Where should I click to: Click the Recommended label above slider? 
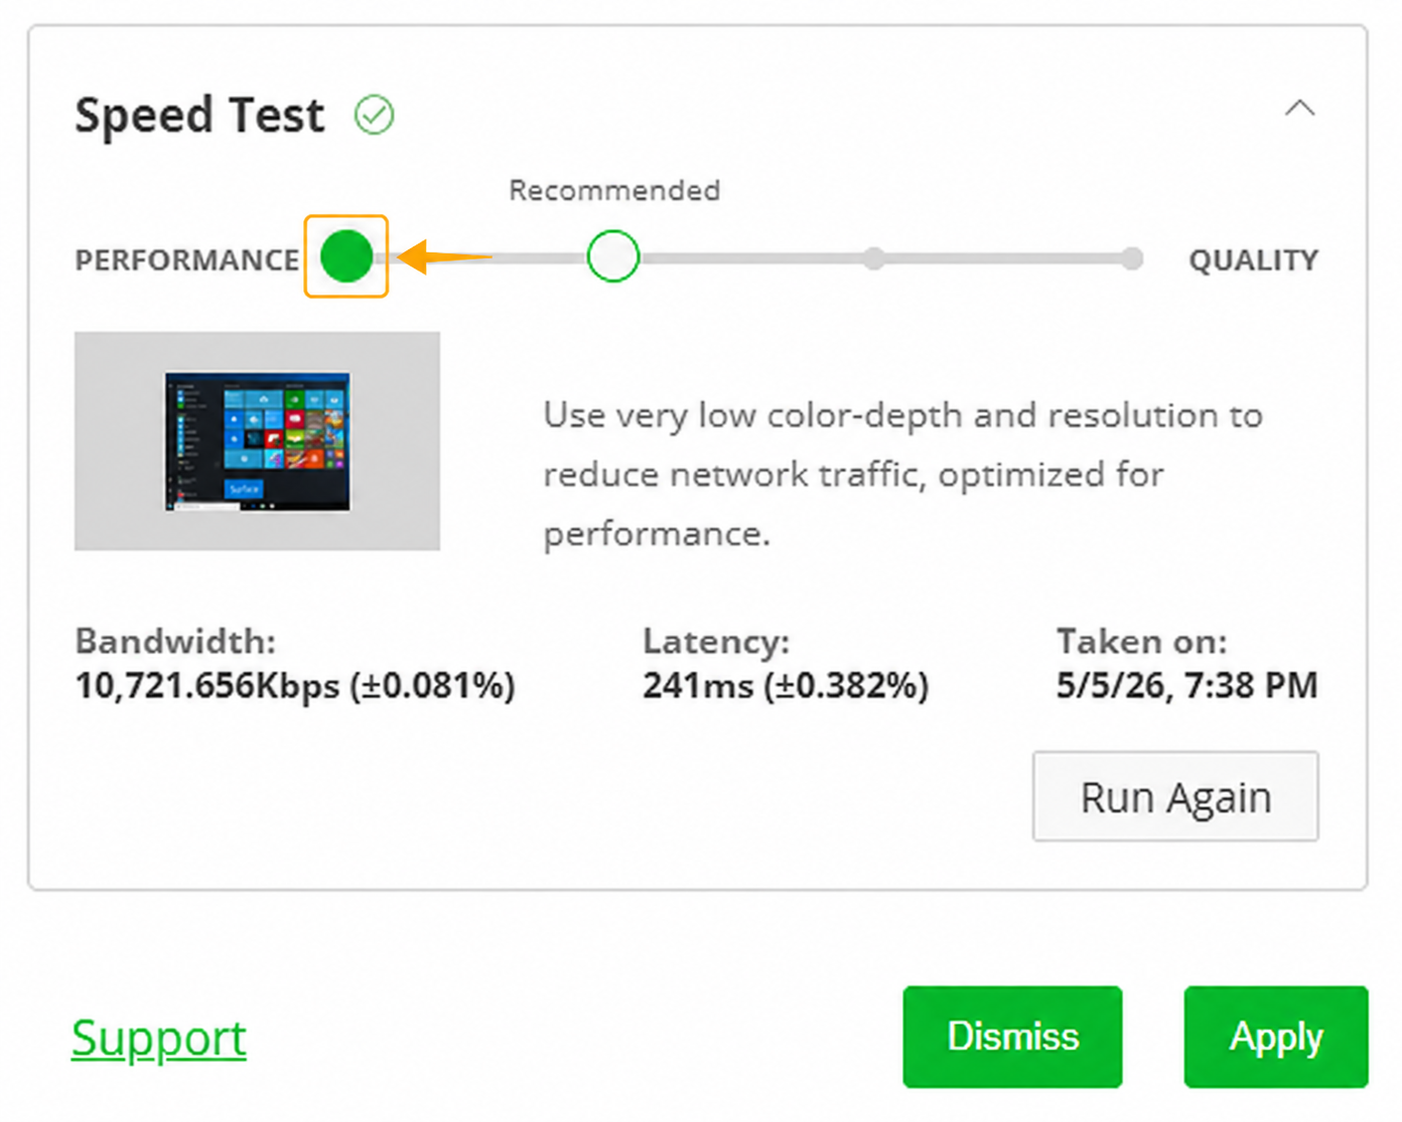[614, 190]
